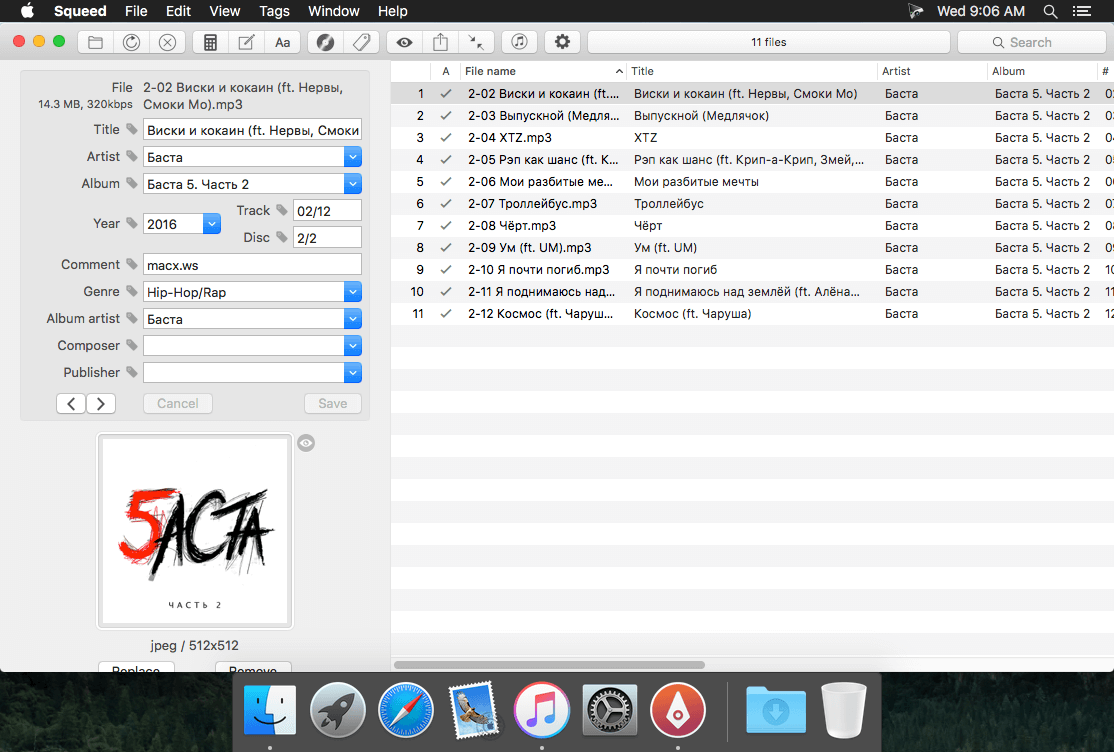Sort by the File name column header
The width and height of the screenshot is (1114, 752).
pos(543,71)
